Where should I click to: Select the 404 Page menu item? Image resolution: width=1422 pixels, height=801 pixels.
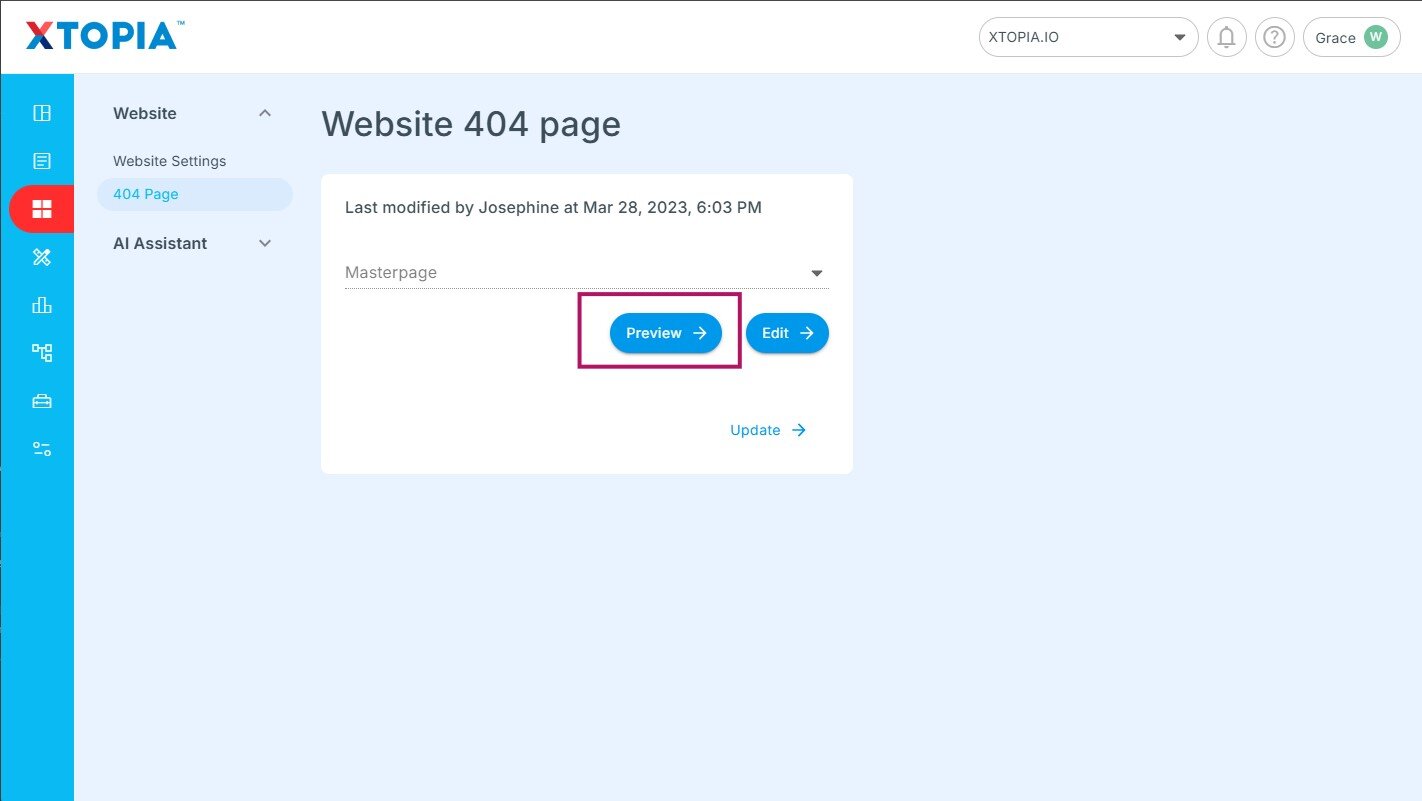146,194
